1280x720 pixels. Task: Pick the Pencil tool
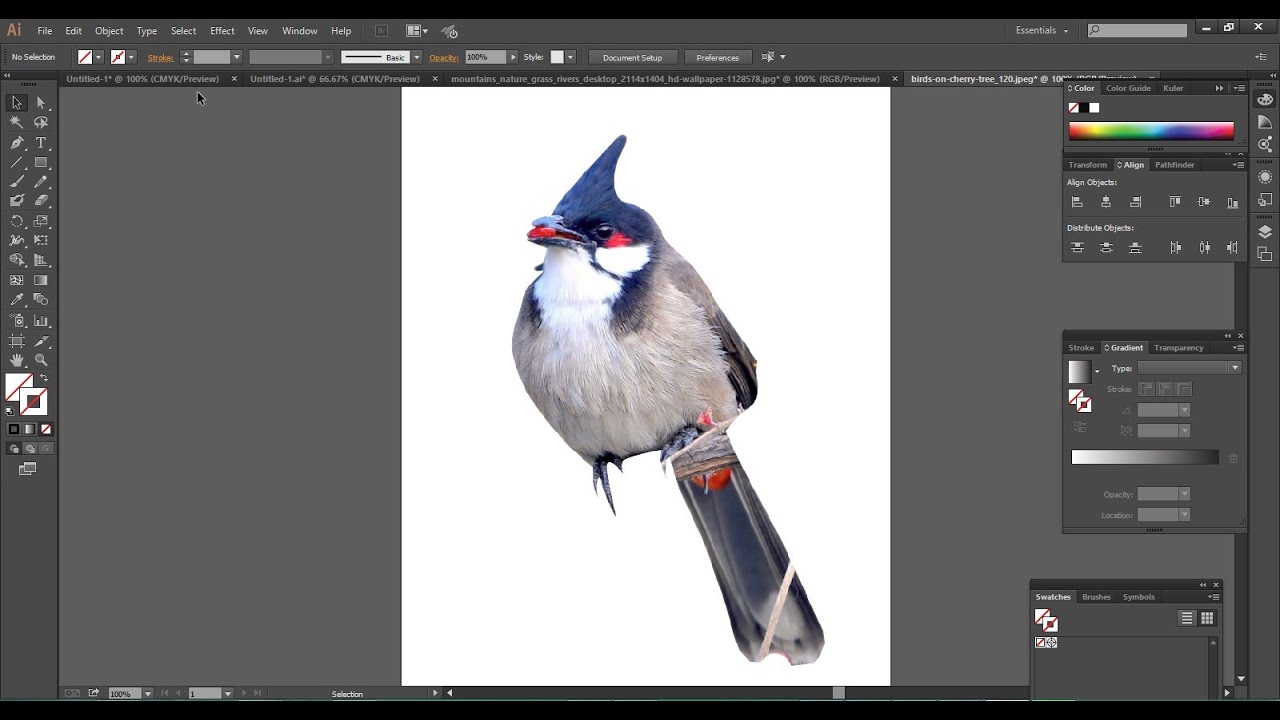pyautogui.click(x=41, y=181)
